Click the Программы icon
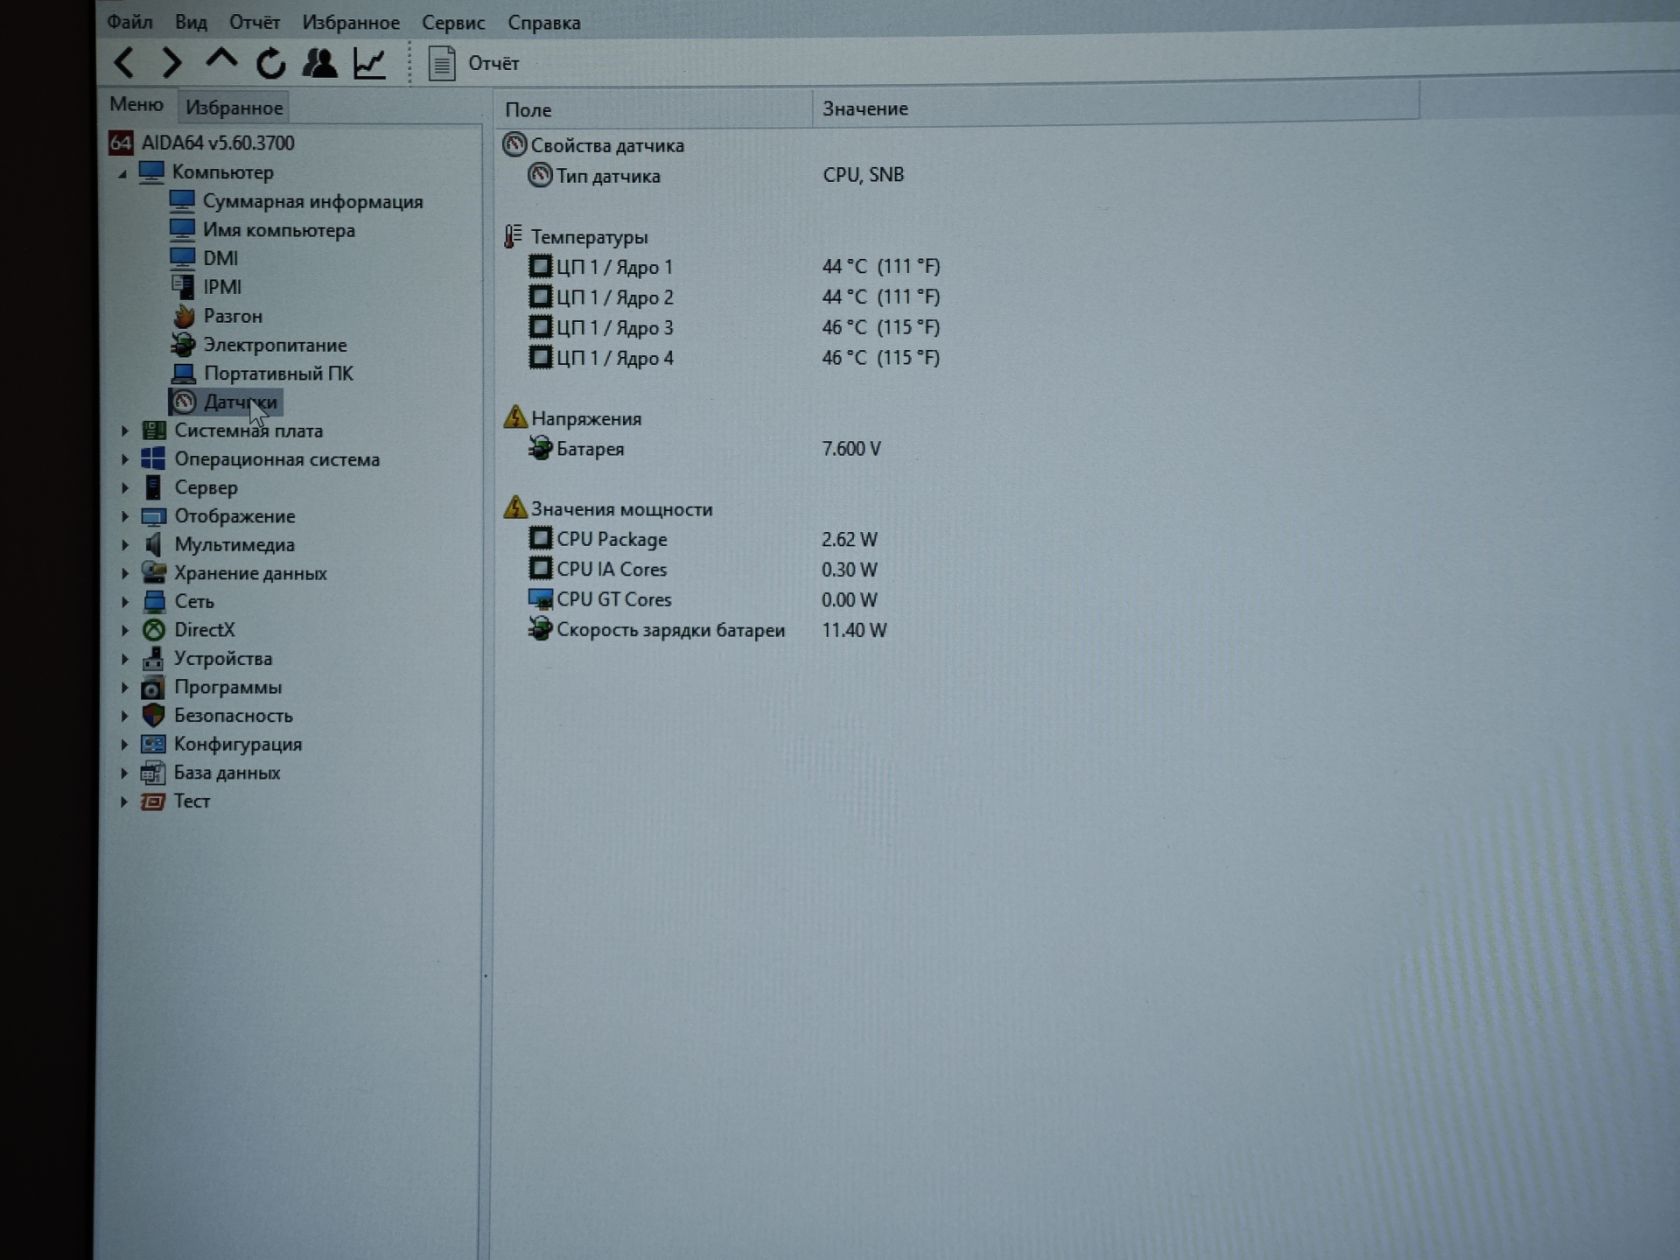The width and height of the screenshot is (1680, 1260). tap(152, 687)
